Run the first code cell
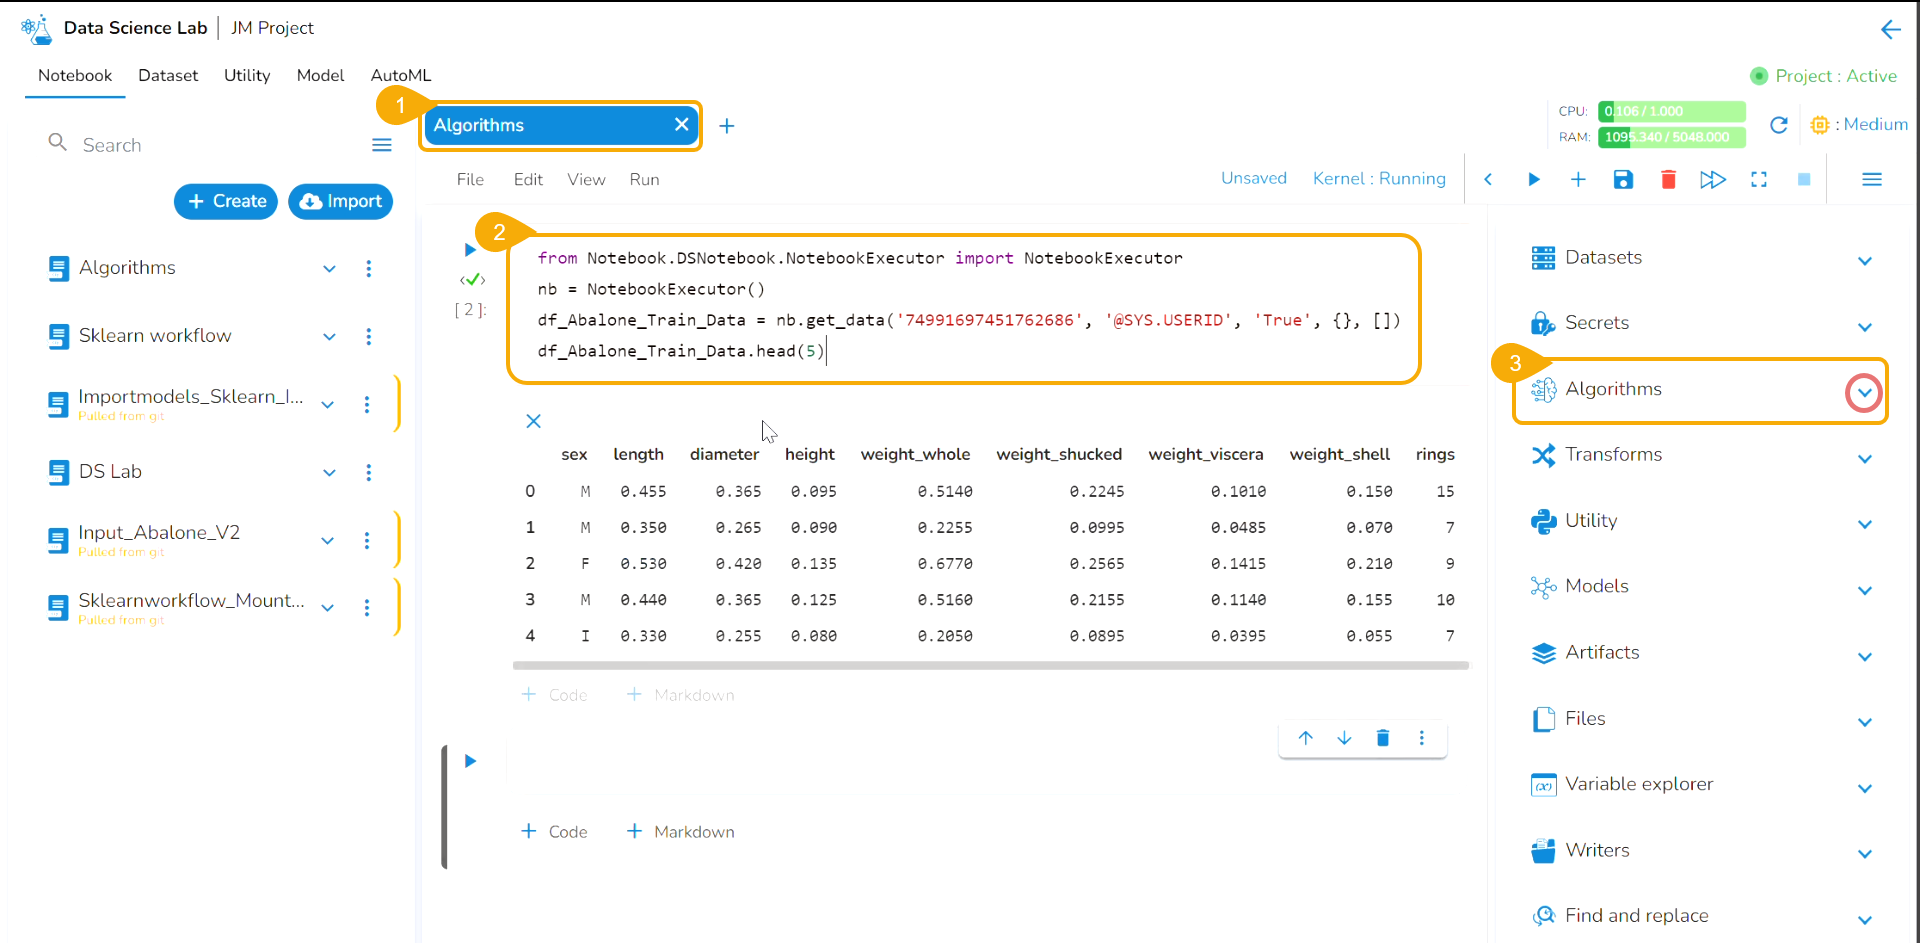The image size is (1920, 943). point(470,250)
